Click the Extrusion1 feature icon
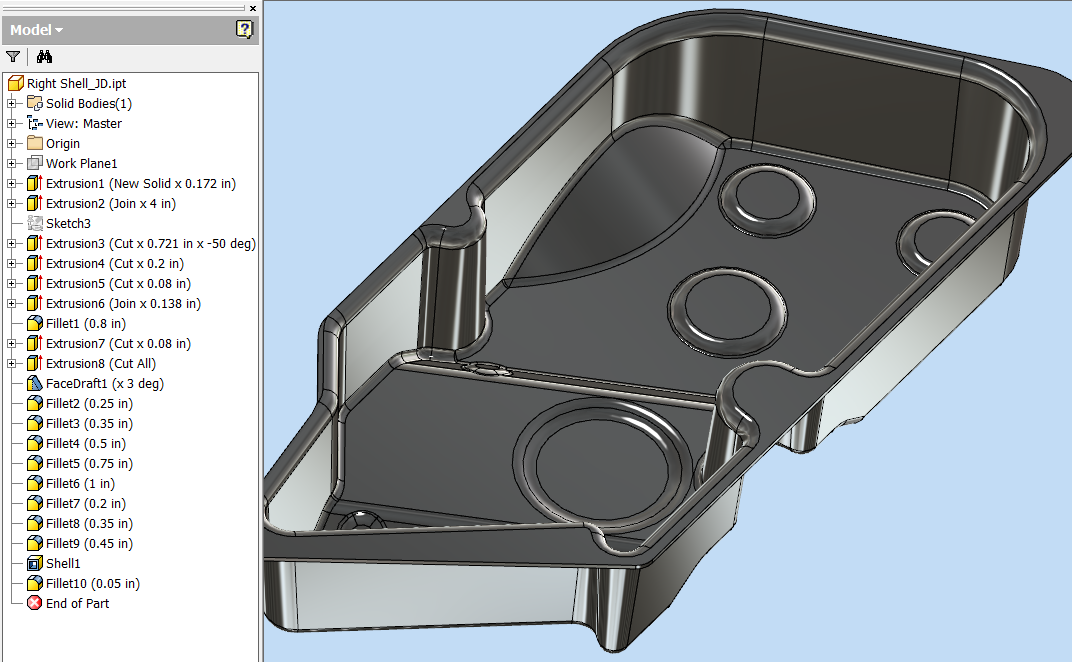This screenshot has width=1072, height=662. [35, 183]
